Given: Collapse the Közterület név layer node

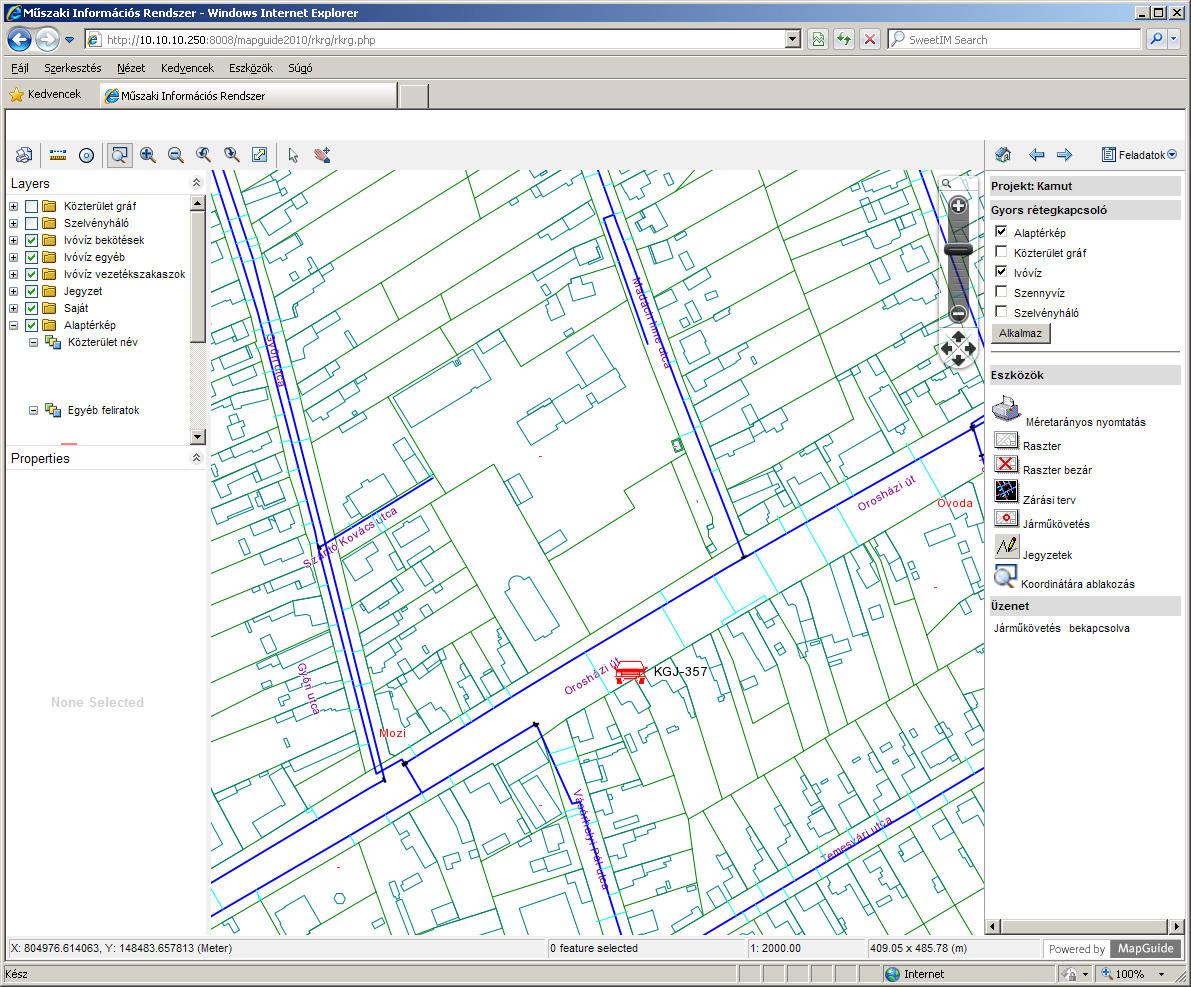Looking at the screenshot, I should coord(33,343).
